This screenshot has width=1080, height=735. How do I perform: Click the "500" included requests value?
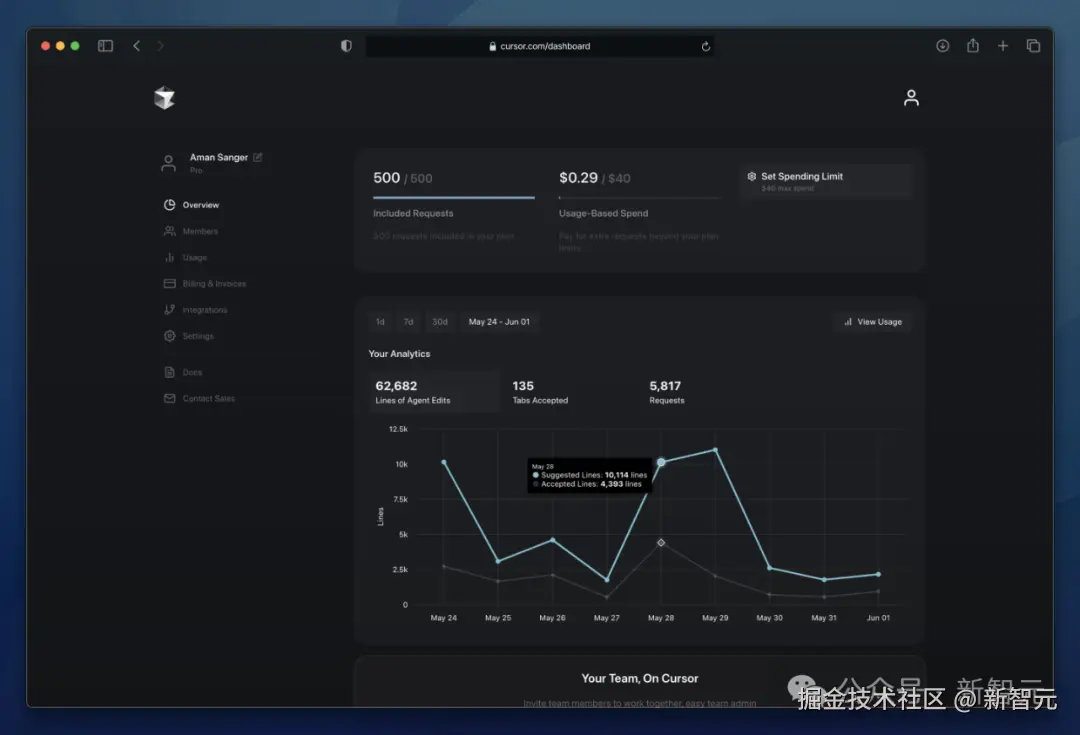tap(386, 178)
